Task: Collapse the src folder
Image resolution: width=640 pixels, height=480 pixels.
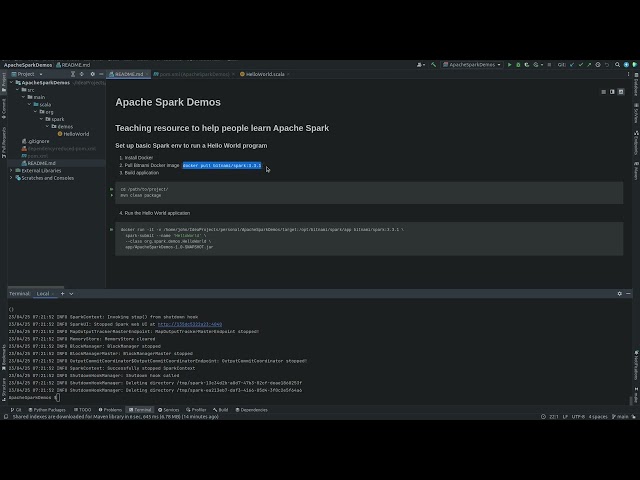Action: click(18, 90)
